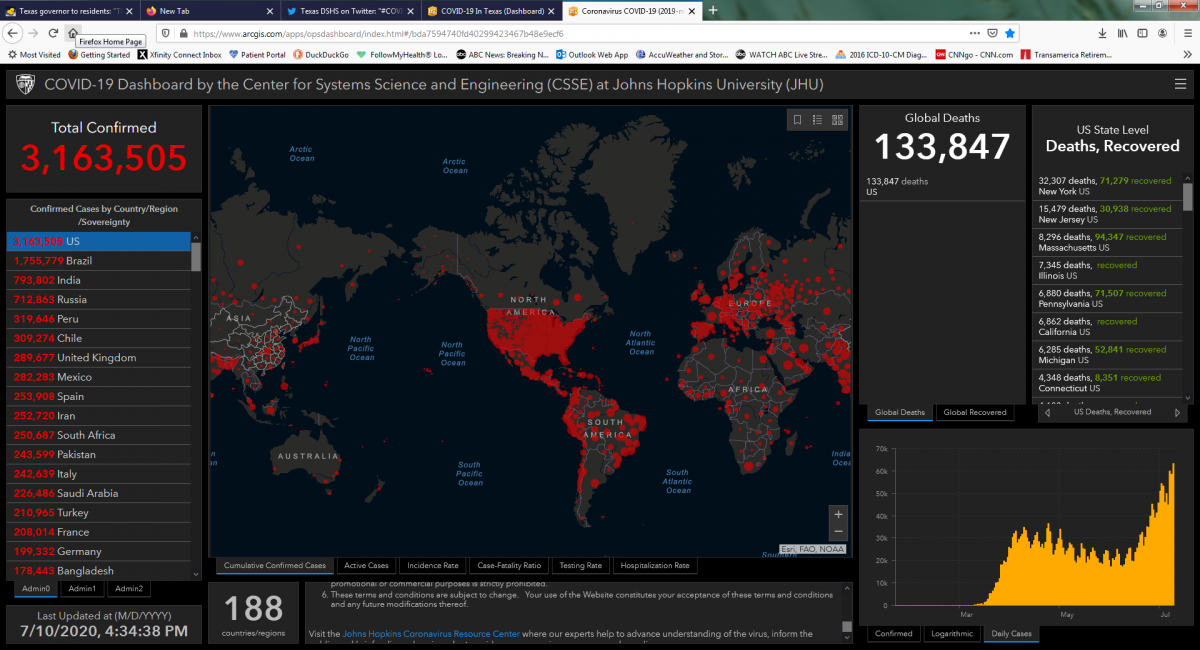The width and height of the screenshot is (1200, 650).
Task: Close the Texas DSHS Twitter tab
Action: point(412,11)
